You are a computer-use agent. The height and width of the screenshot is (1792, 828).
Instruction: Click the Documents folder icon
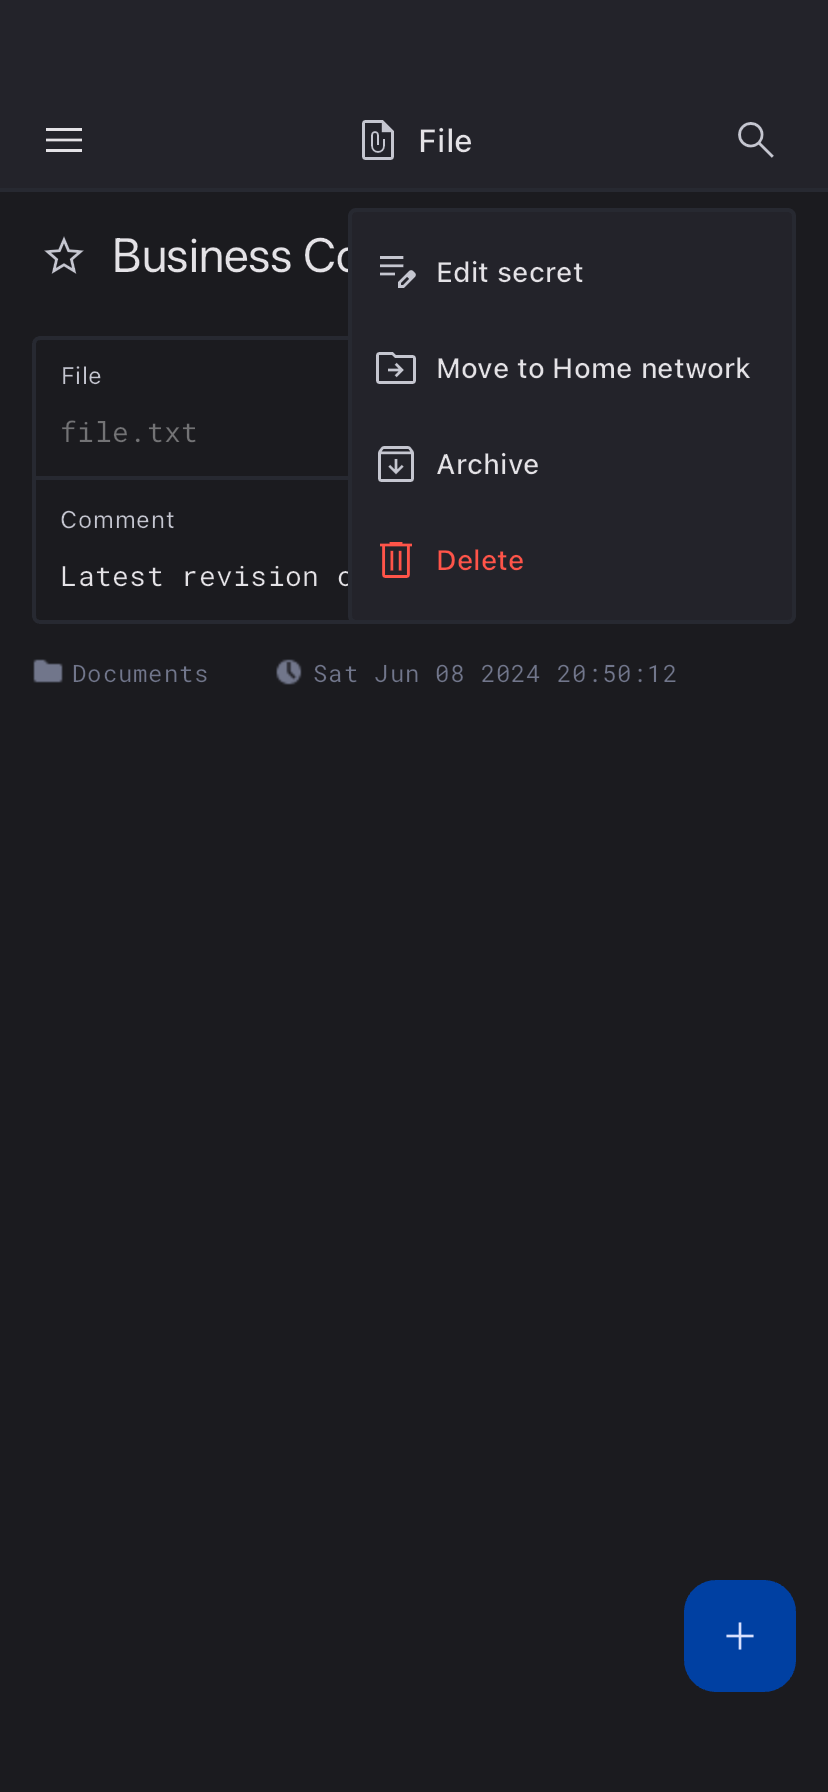(x=48, y=671)
